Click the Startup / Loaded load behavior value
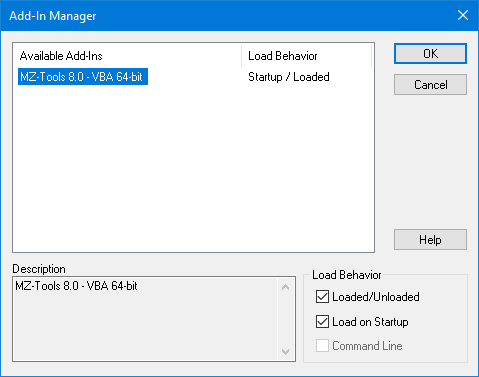The width and height of the screenshot is (479, 377). (x=289, y=77)
